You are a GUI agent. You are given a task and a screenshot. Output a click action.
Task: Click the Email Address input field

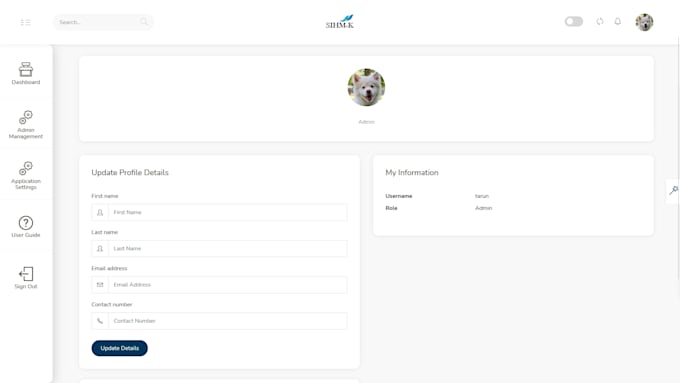point(228,285)
